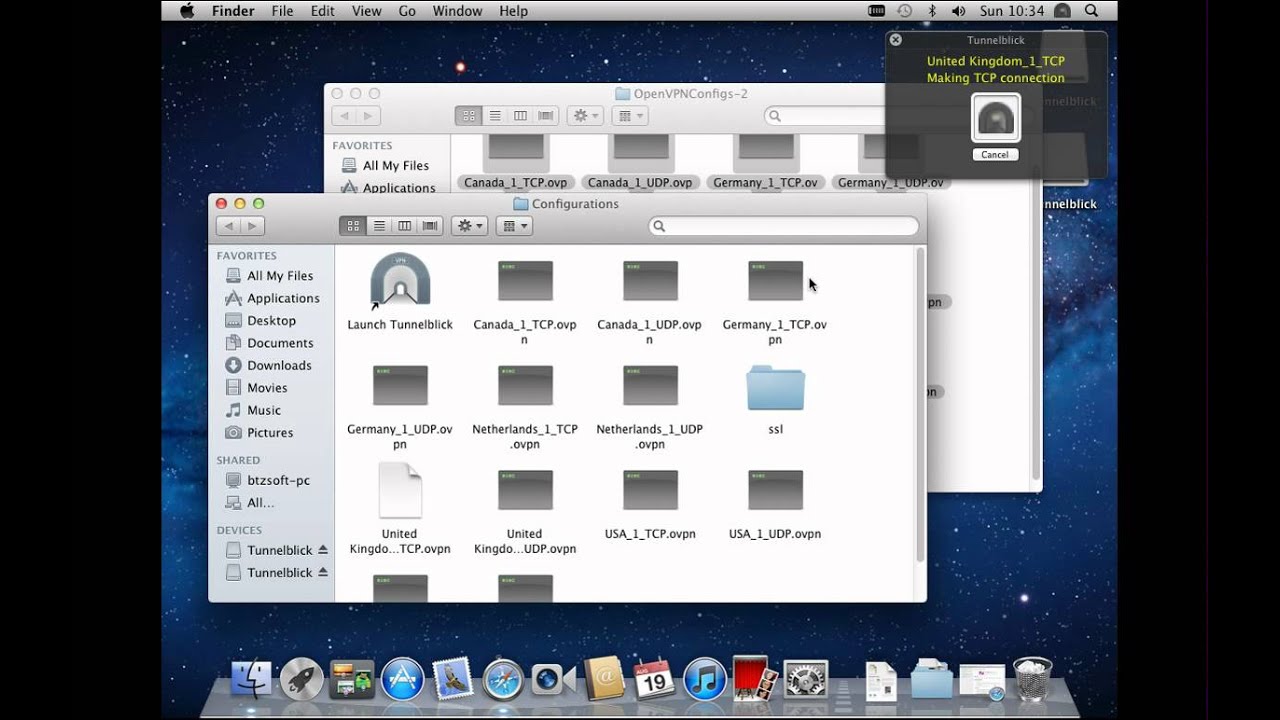
Task: Open Action gear dropdown in Configurations window
Action: [x=469, y=226]
